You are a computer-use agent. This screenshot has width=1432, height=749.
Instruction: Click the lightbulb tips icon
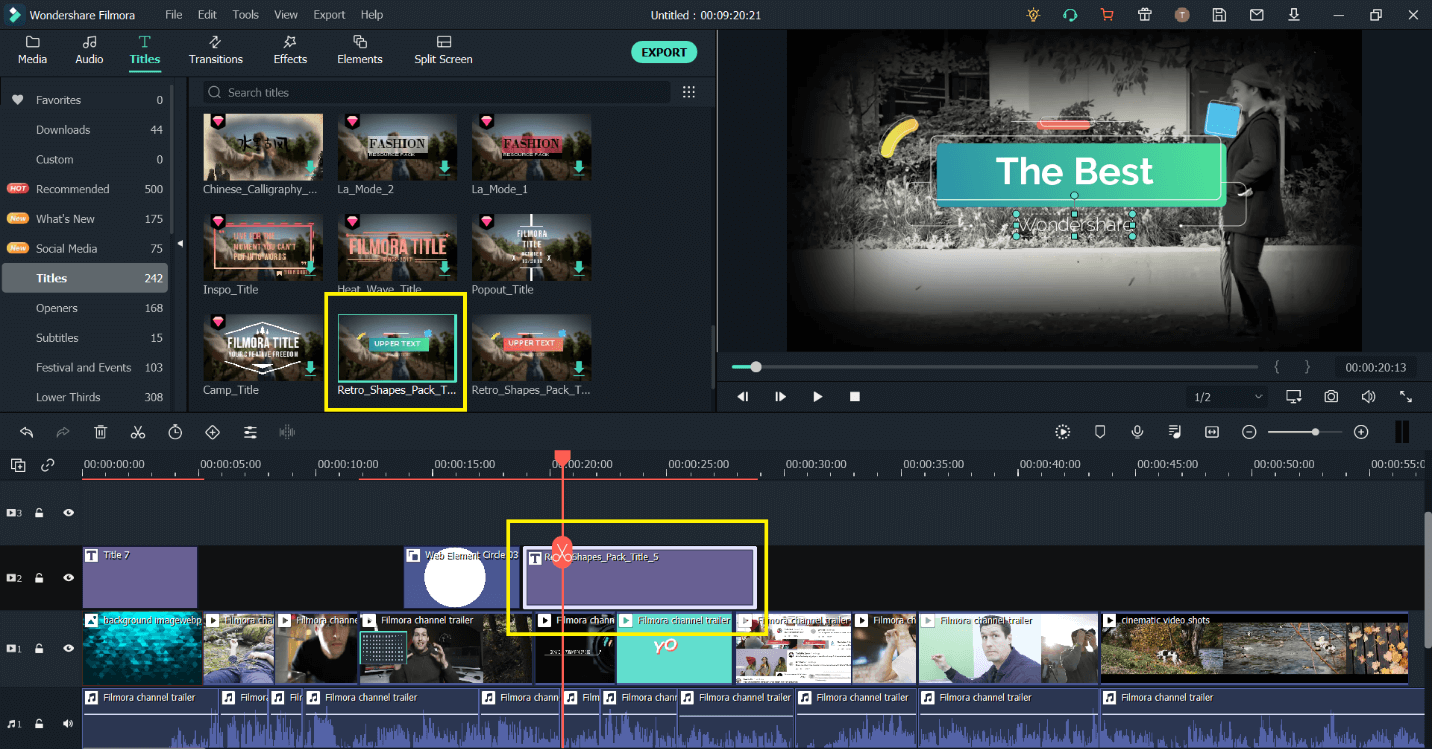pyautogui.click(x=1033, y=15)
